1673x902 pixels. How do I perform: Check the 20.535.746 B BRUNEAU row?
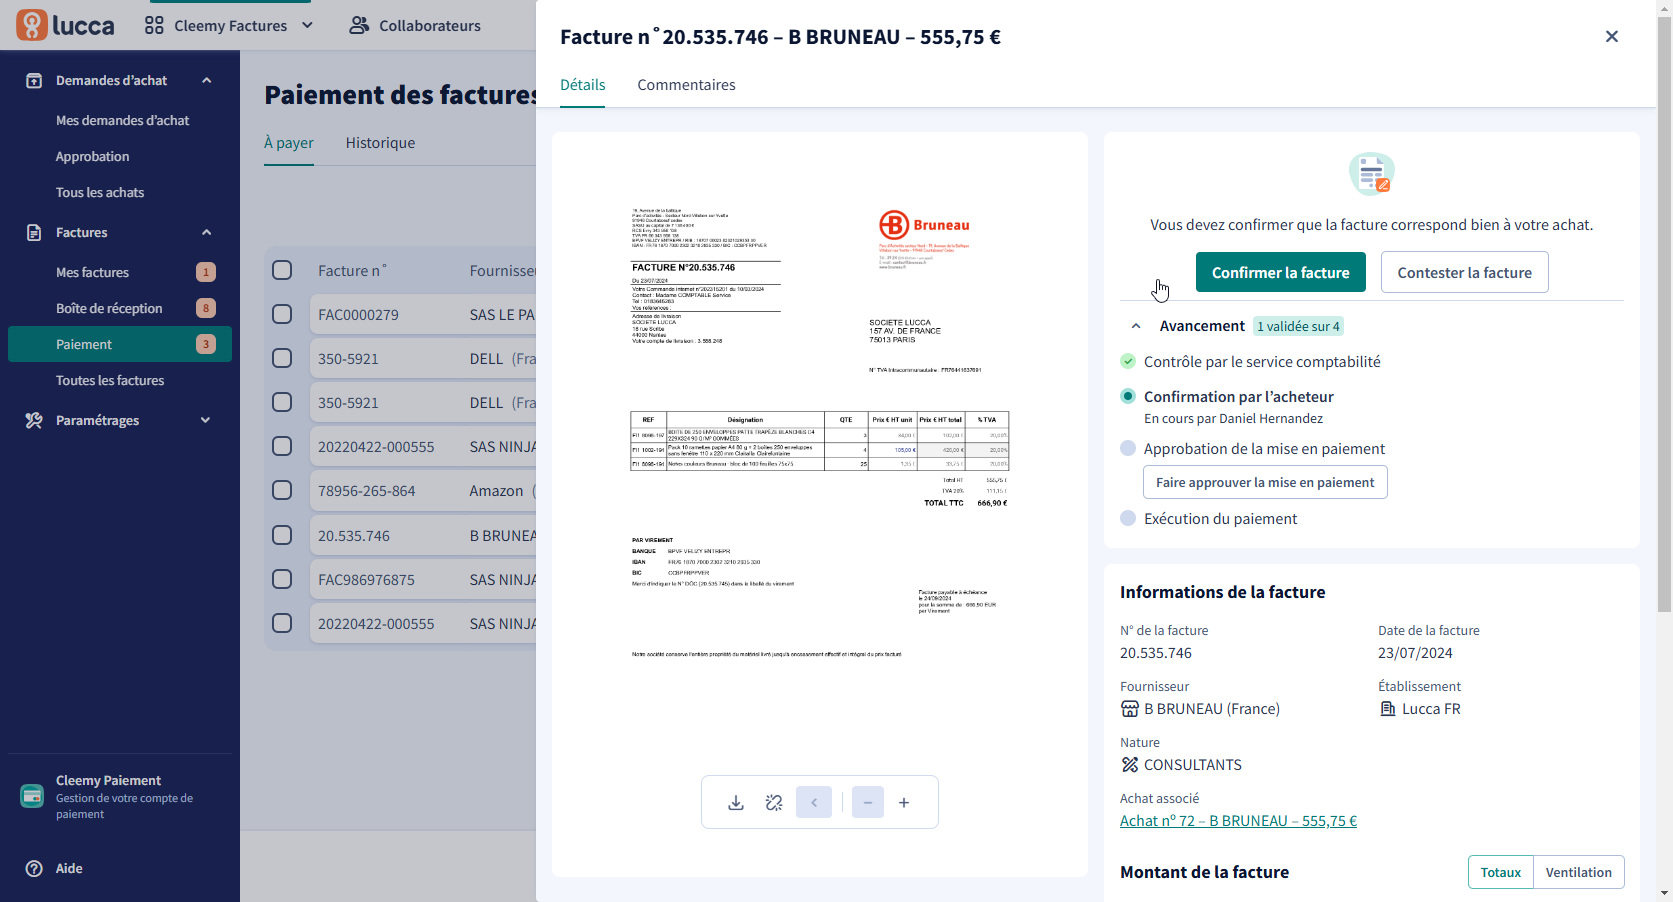(282, 535)
